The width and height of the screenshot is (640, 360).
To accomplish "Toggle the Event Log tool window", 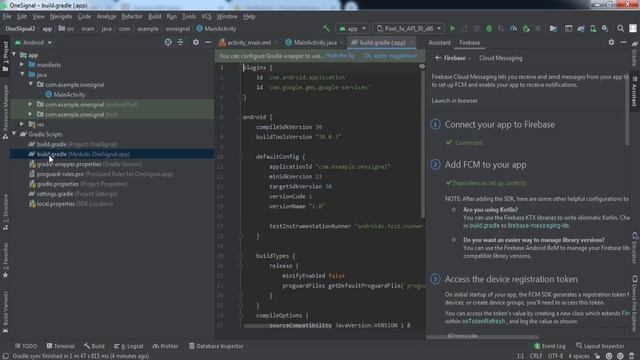I will (550, 346).
